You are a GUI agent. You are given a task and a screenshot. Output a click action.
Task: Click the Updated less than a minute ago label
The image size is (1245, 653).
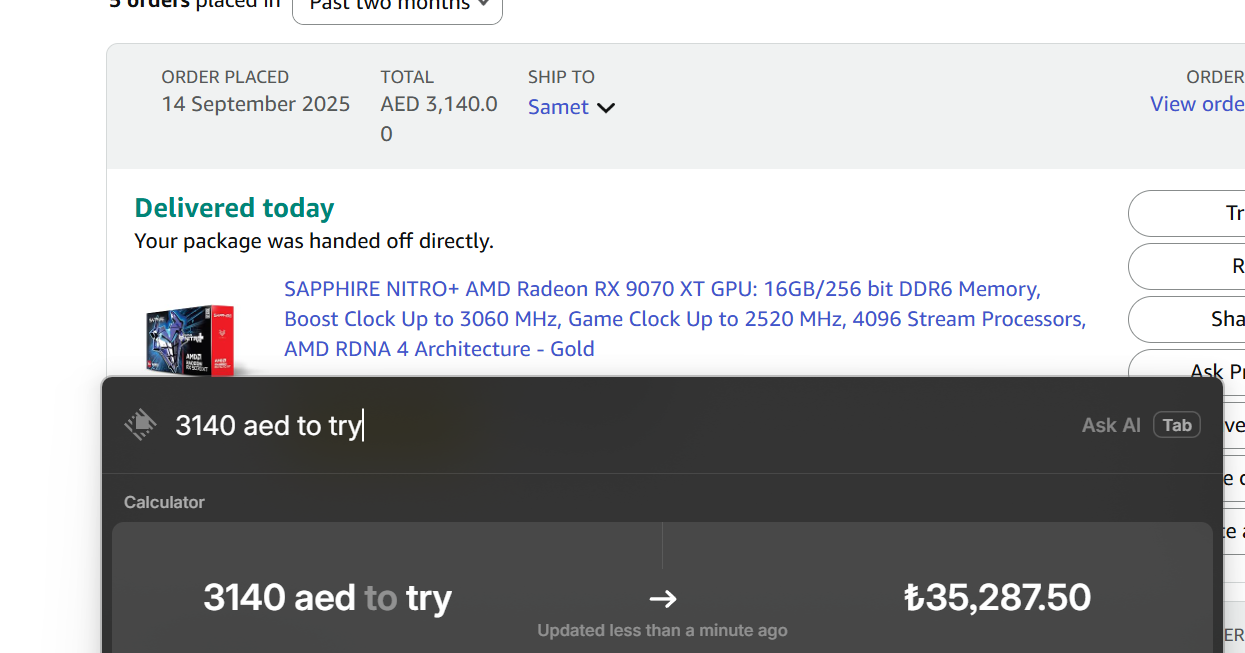tap(662, 630)
